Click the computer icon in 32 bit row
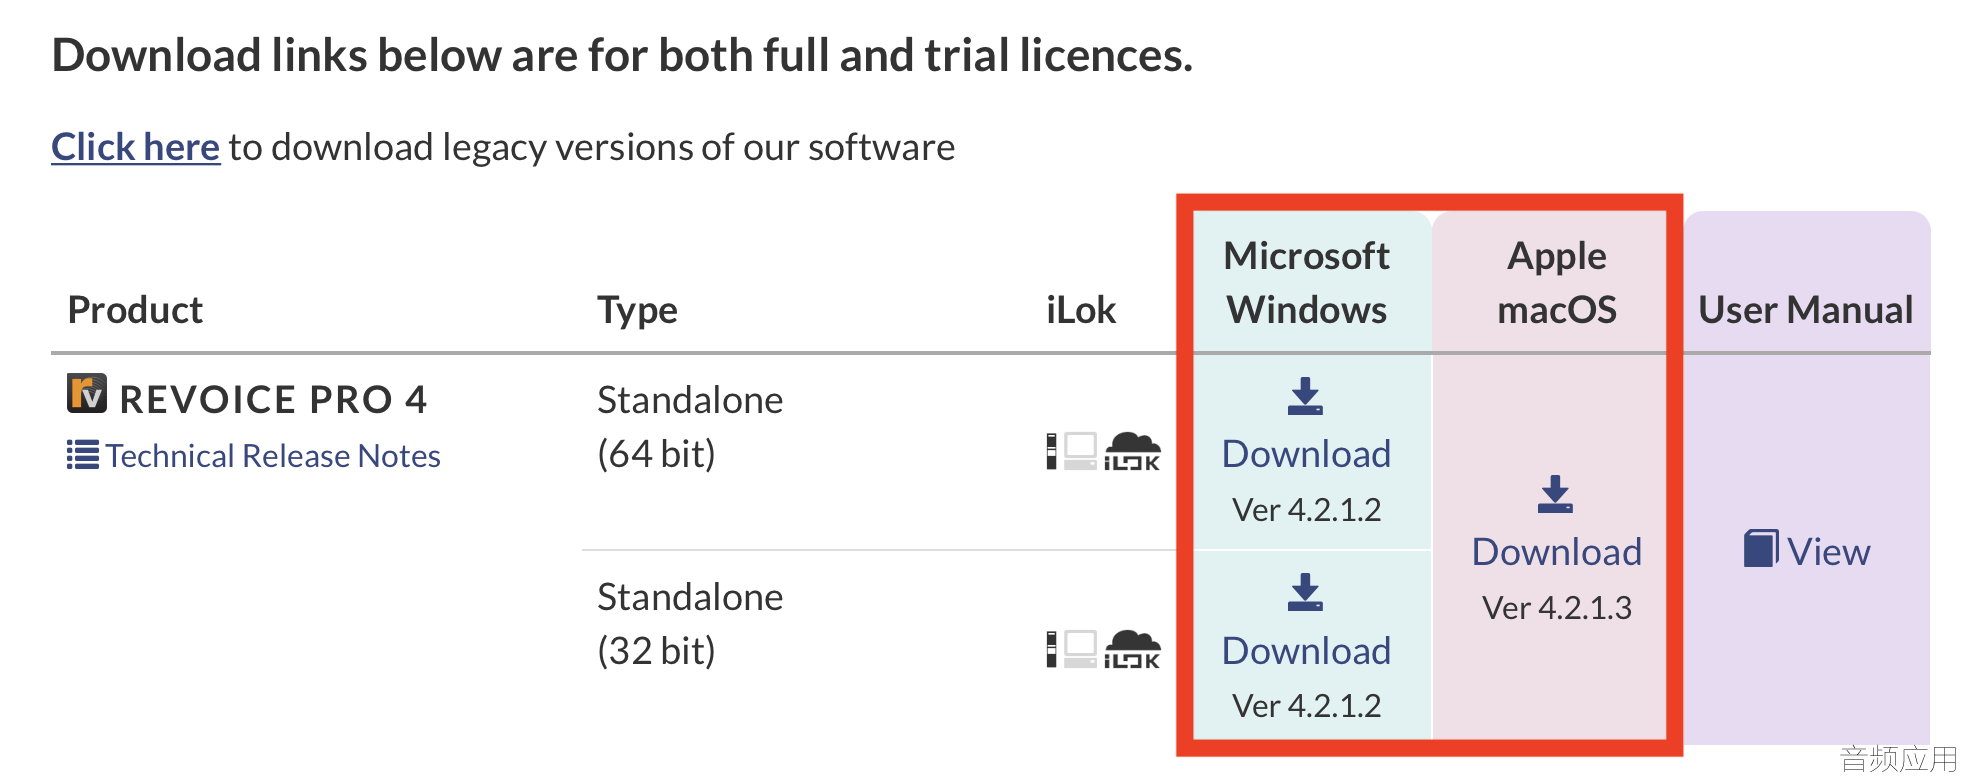This screenshot has width=1964, height=778. pos(1080,648)
